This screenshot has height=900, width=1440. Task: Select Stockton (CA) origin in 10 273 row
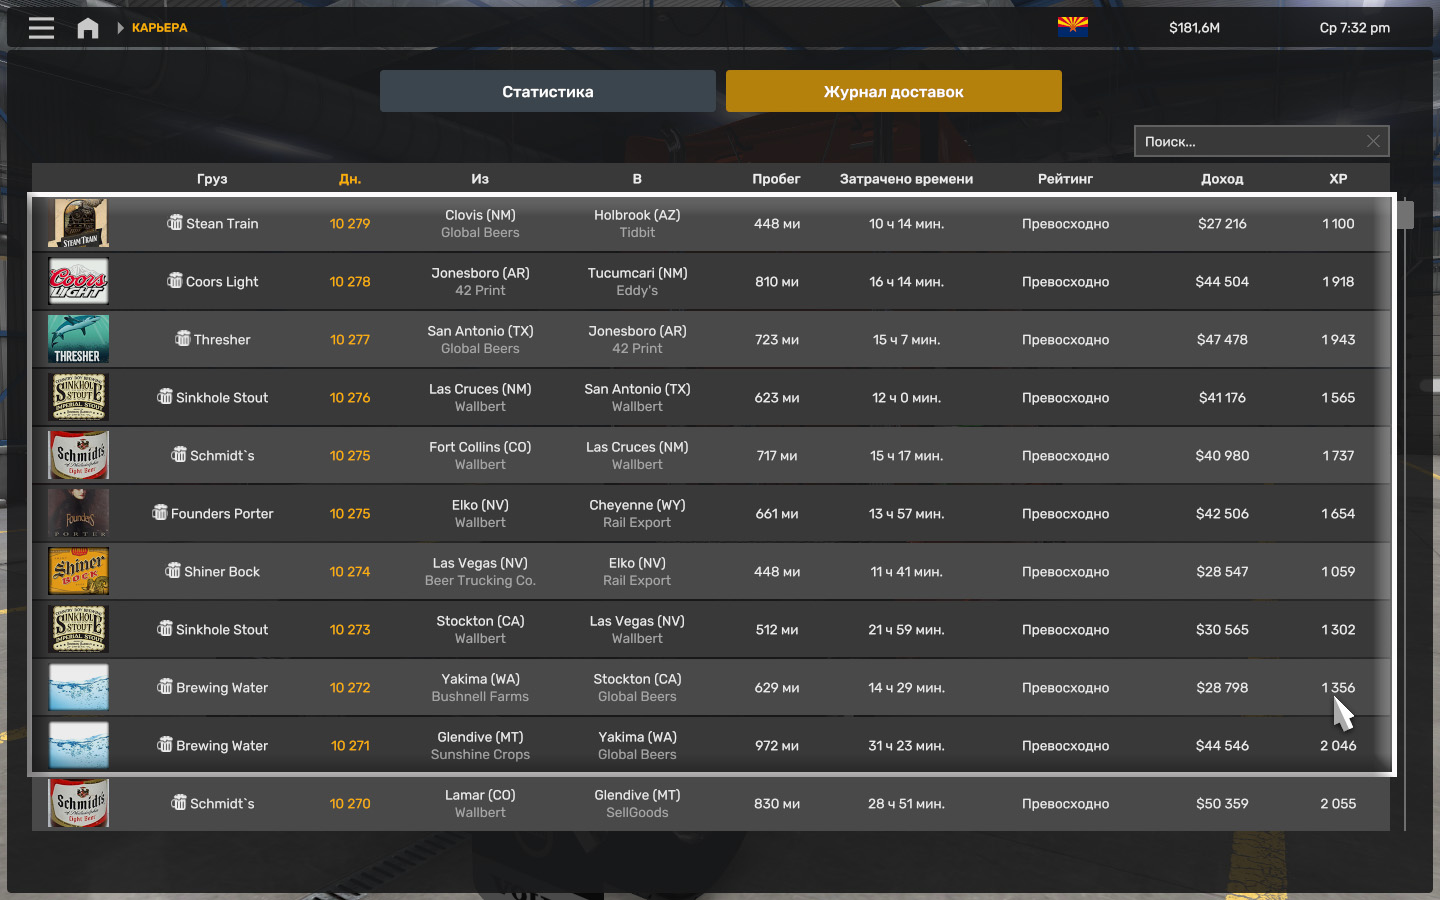pos(480,621)
